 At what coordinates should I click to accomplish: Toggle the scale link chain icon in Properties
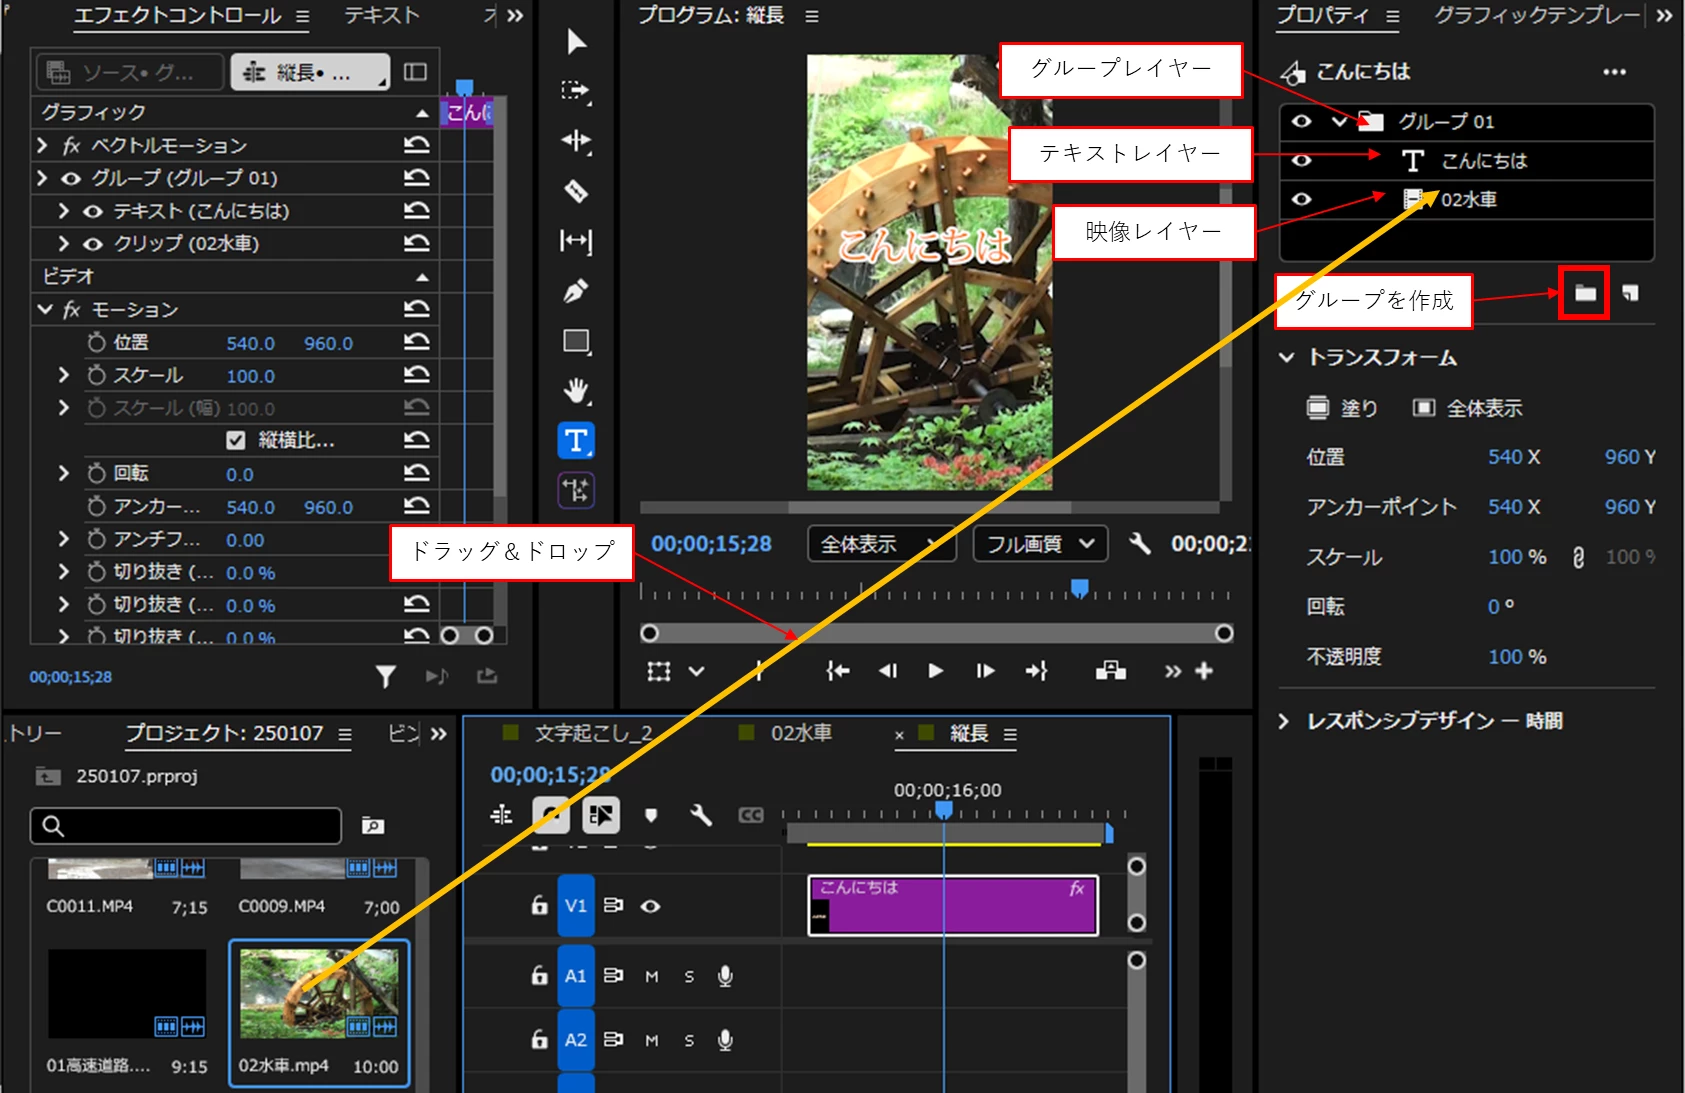(x=1578, y=557)
